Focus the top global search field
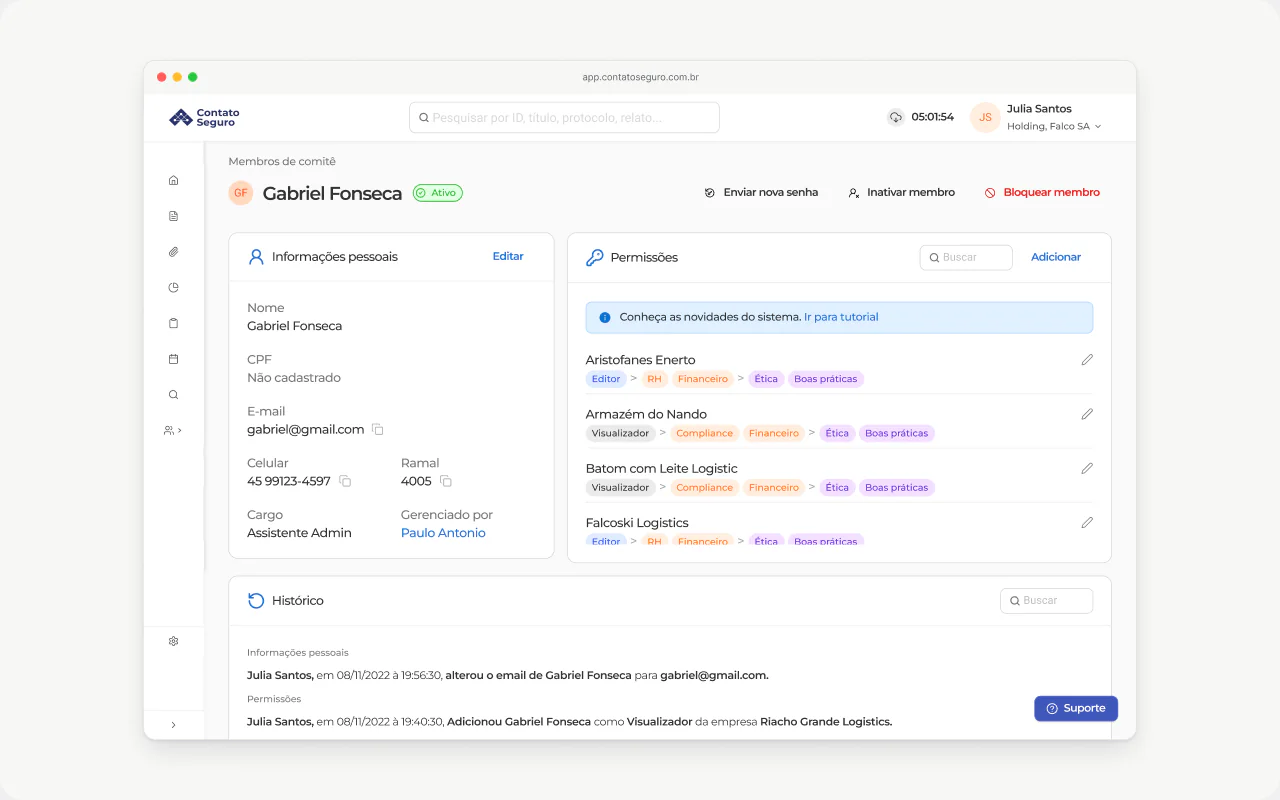 tap(564, 117)
